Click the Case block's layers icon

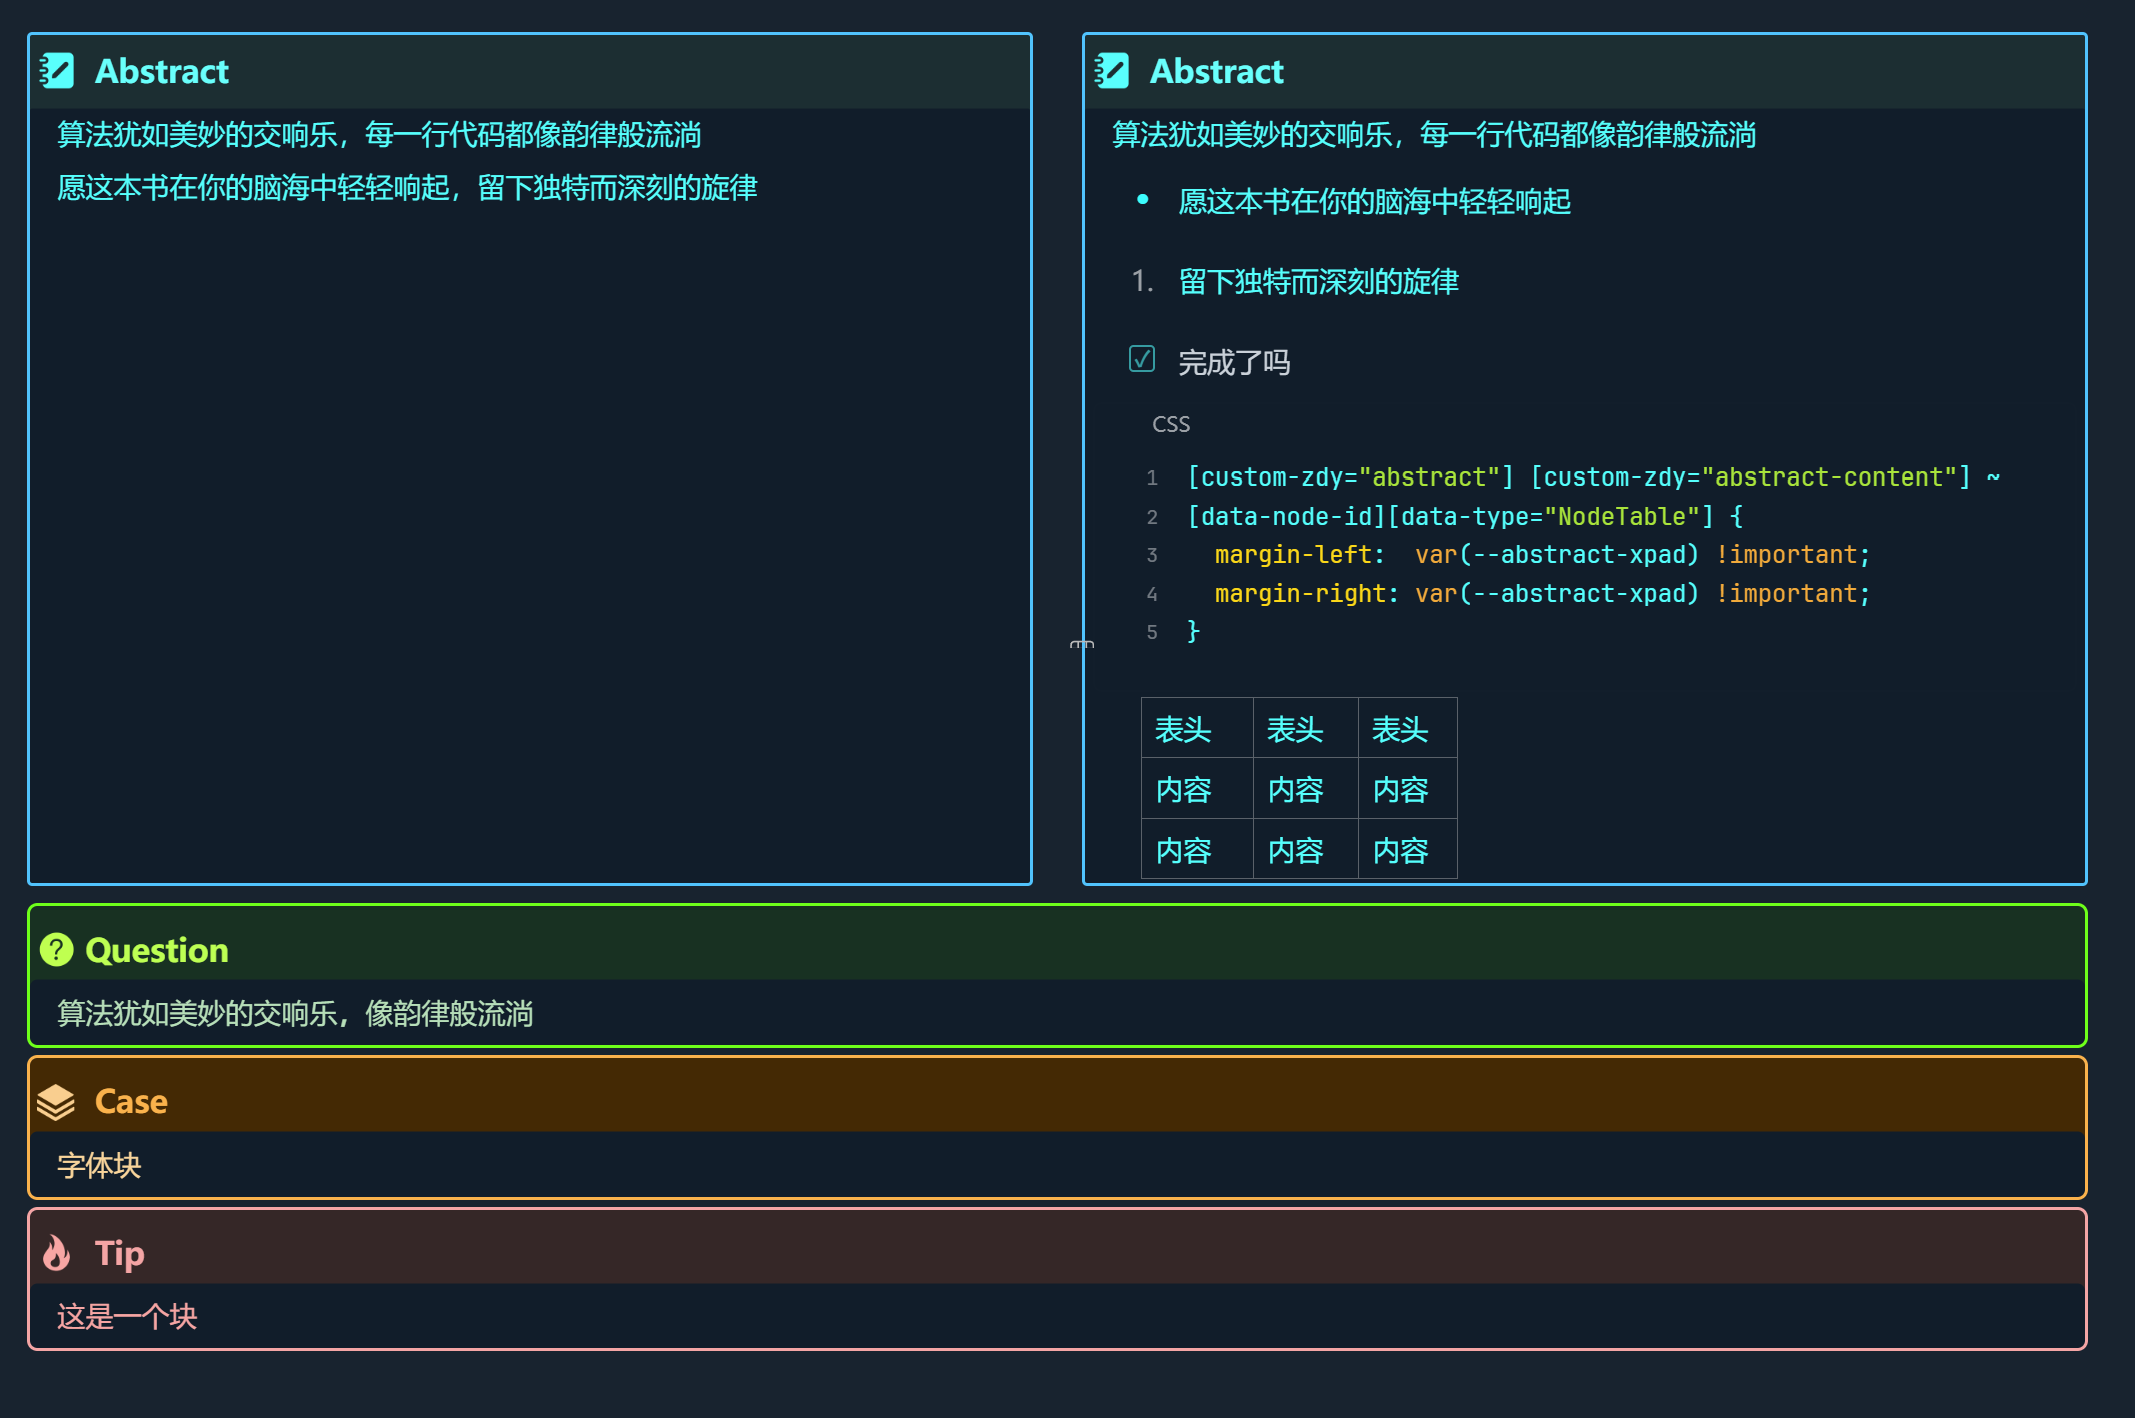pyautogui.click(x=56, y=1101)
